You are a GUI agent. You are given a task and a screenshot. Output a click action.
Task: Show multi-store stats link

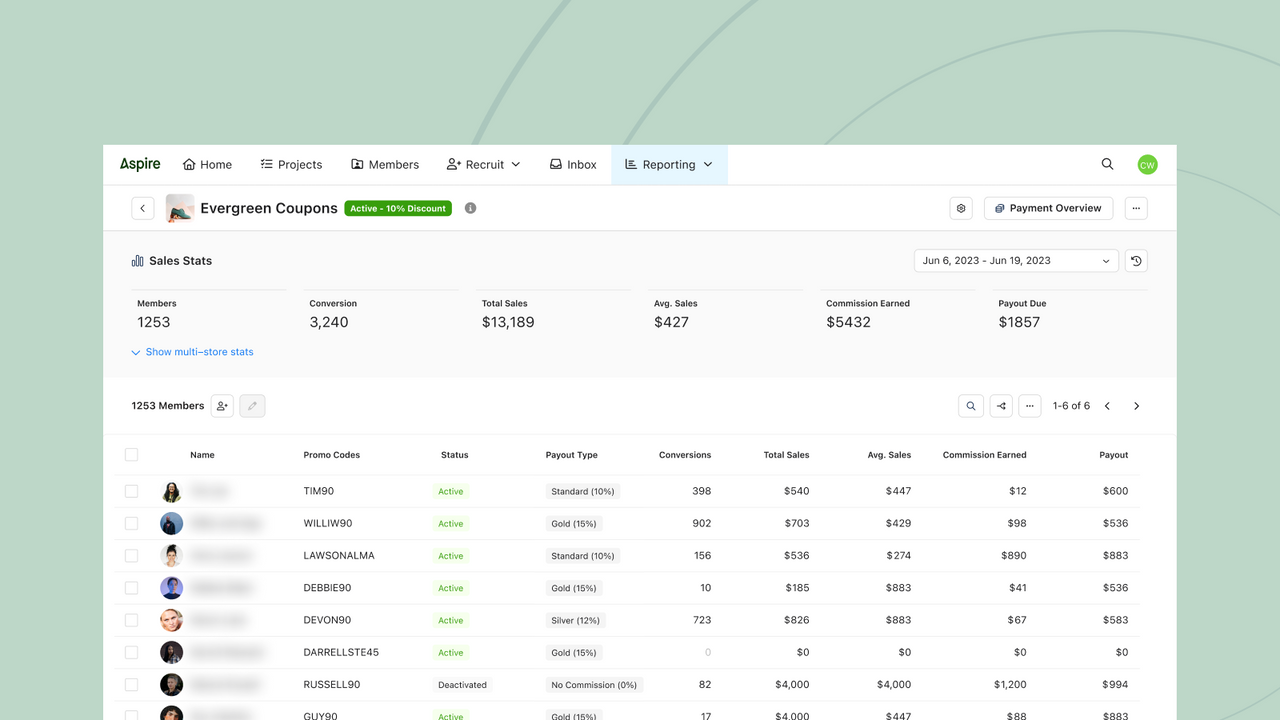[x=192, y=352]
